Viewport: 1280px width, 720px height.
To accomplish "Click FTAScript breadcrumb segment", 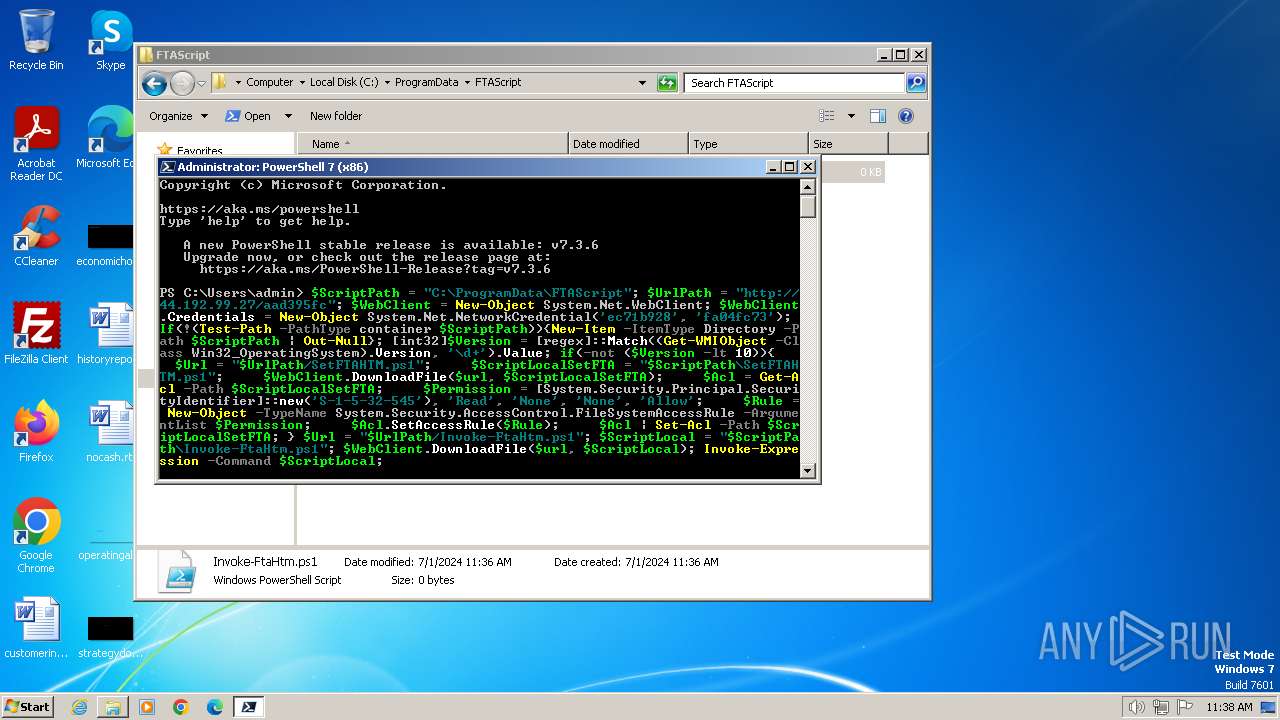I will 498,83.
